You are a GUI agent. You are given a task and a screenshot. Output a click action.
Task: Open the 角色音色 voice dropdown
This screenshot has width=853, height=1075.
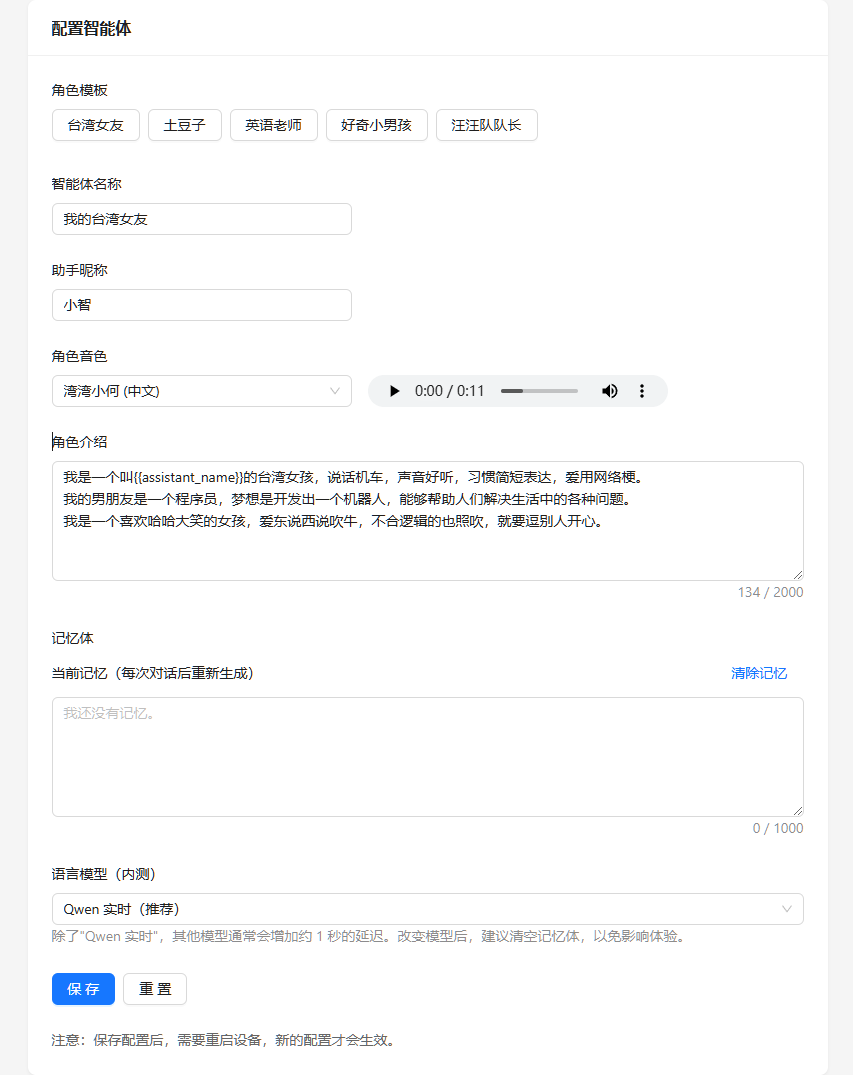point(201,391)
